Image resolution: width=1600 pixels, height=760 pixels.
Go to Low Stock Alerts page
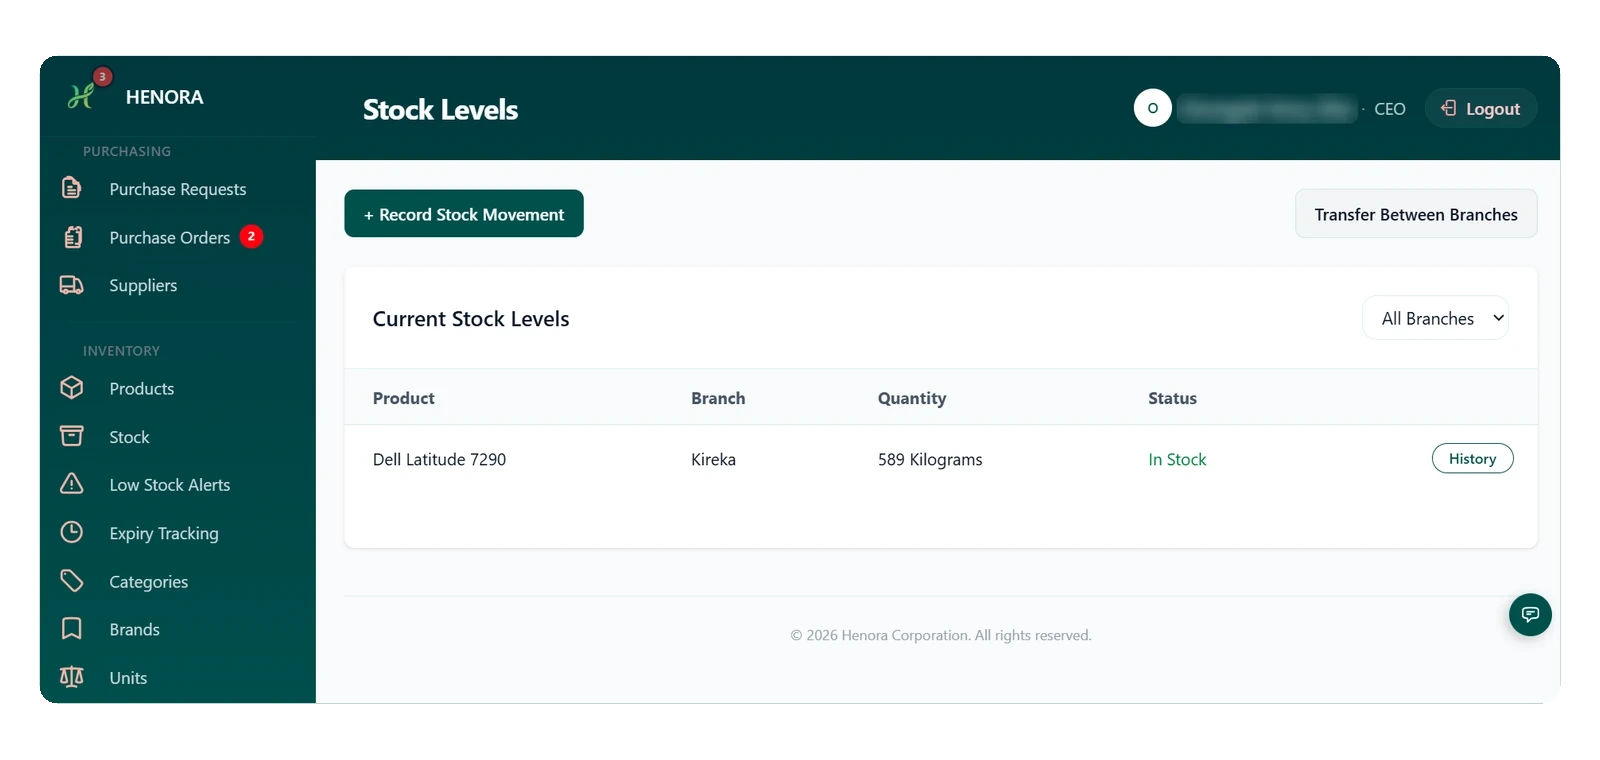[x=170, y=485]
